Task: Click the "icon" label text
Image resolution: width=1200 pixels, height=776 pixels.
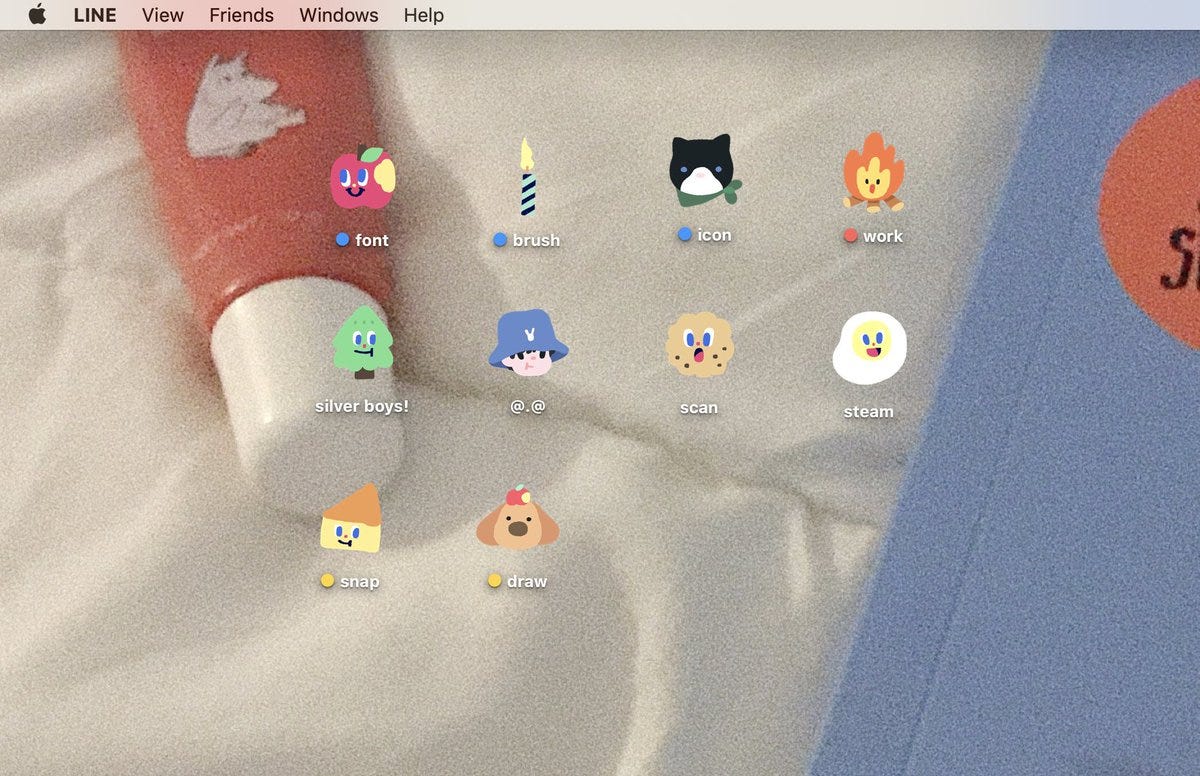Action: [714, 234]
